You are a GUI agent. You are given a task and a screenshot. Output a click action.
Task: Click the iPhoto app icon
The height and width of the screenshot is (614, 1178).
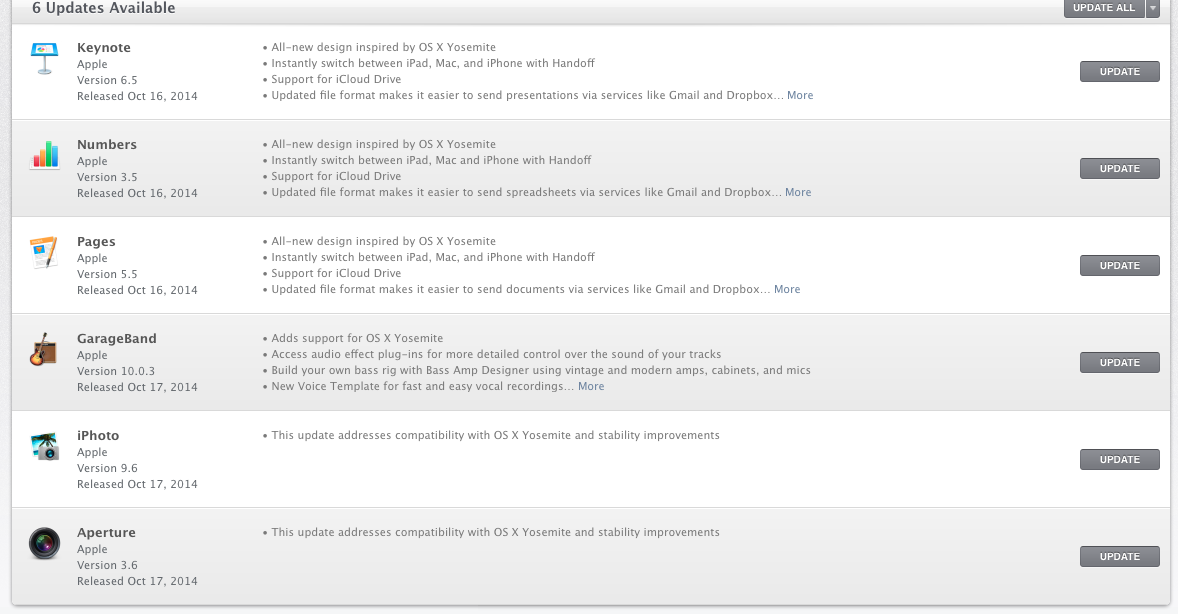(43, 446)
